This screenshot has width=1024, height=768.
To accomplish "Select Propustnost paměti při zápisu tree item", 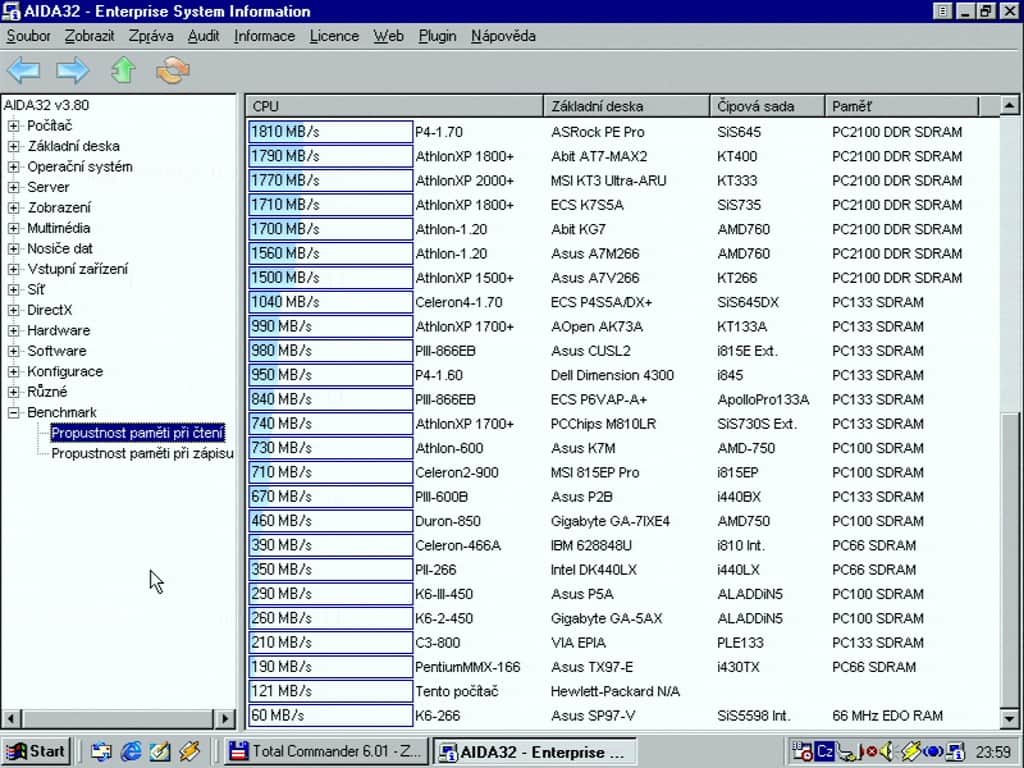I will pyautogui.click(x=142, y=453).
